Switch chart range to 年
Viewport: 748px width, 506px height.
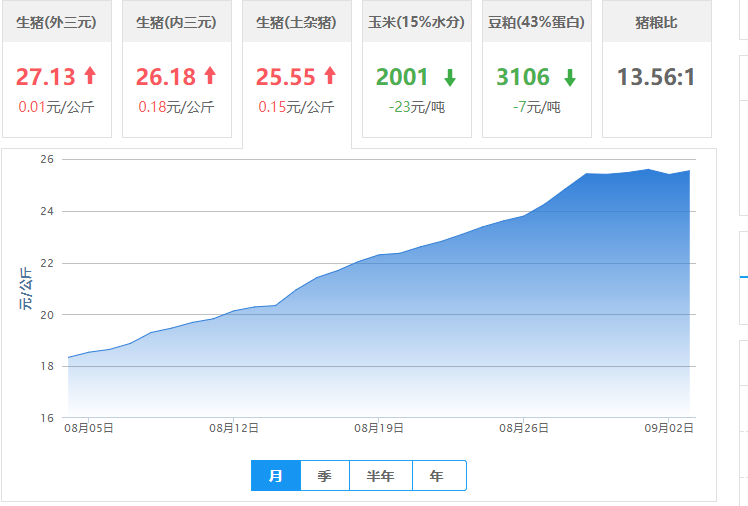439,475
